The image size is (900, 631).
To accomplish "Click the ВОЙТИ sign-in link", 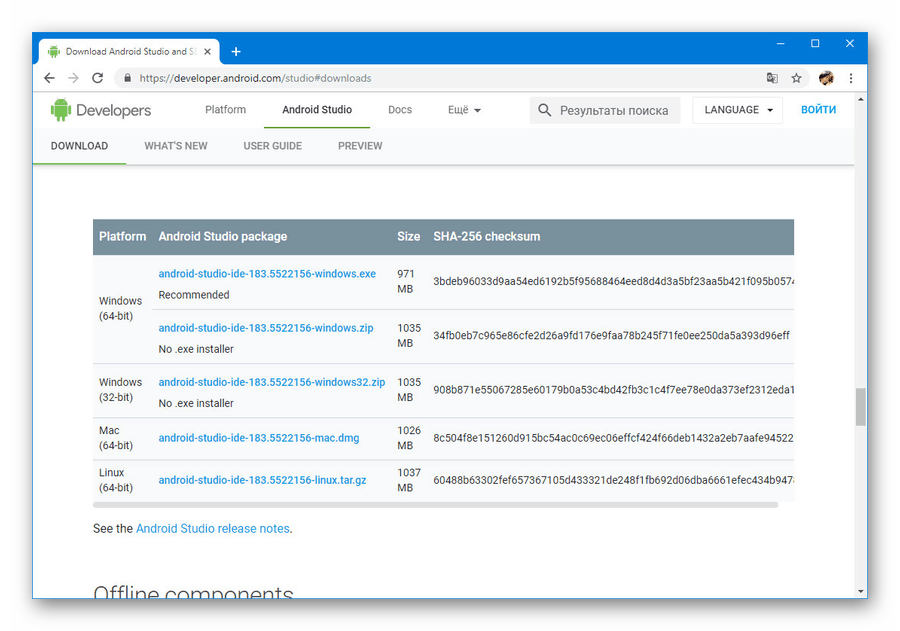I will [818, 110].
